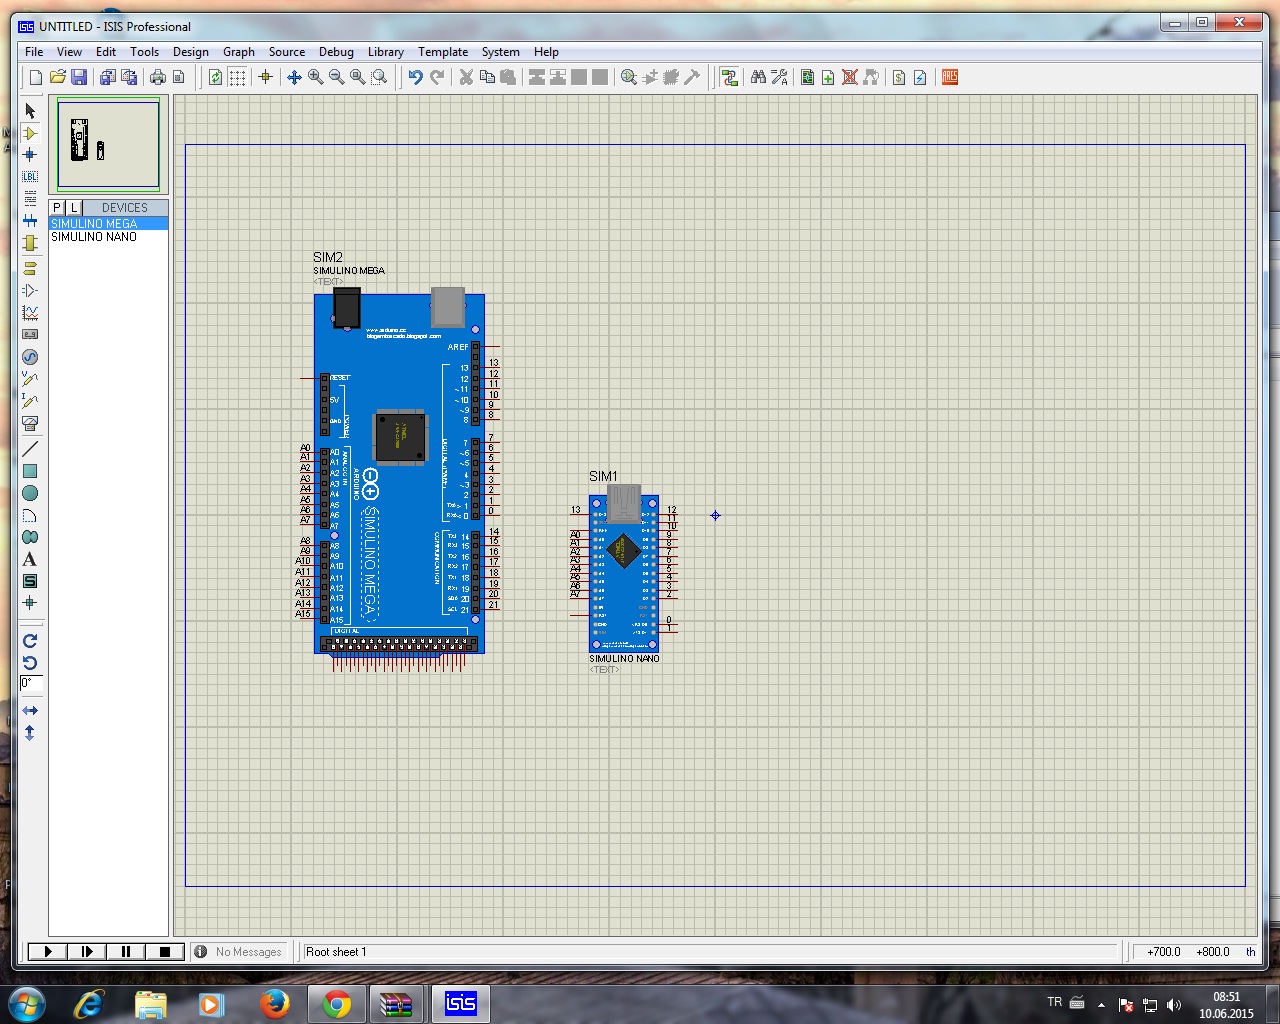Select the Junction Dot tool
The height and width of the screenshot is (1024, 1280).
click(x=30, y=155)
